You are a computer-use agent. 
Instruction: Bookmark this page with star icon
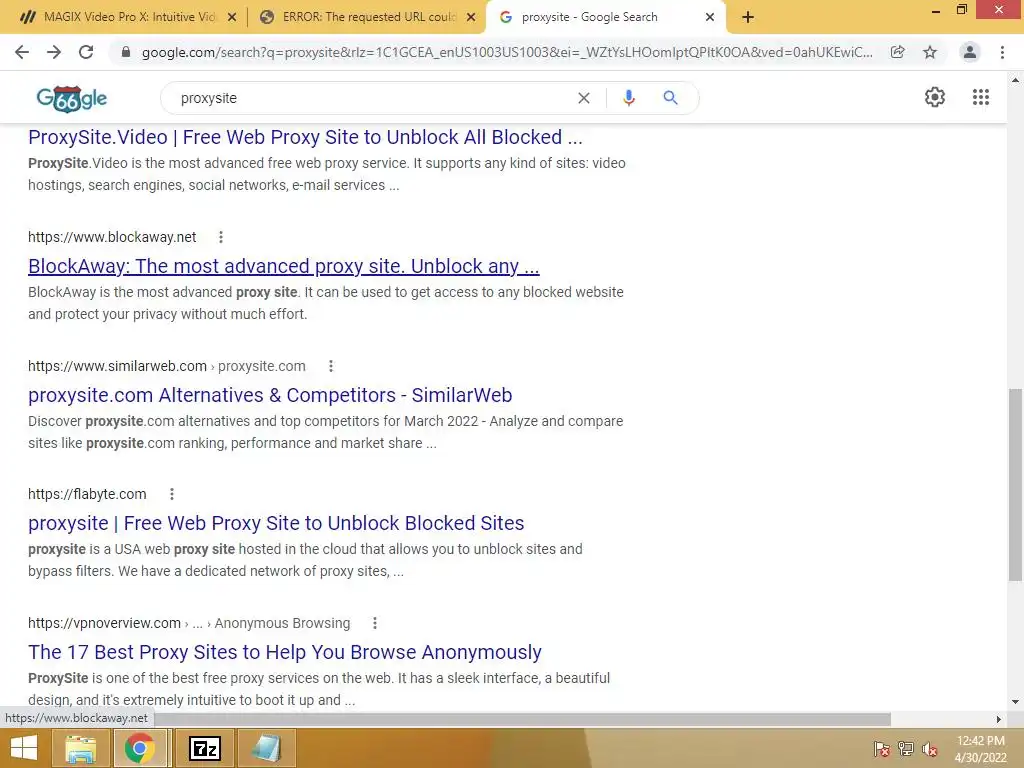pos(930,52)
